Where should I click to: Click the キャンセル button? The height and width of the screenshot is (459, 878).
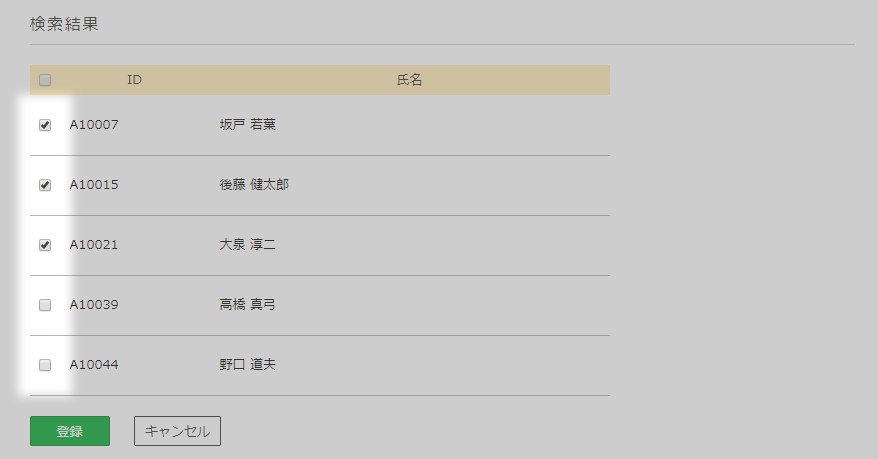coord(178,431)
